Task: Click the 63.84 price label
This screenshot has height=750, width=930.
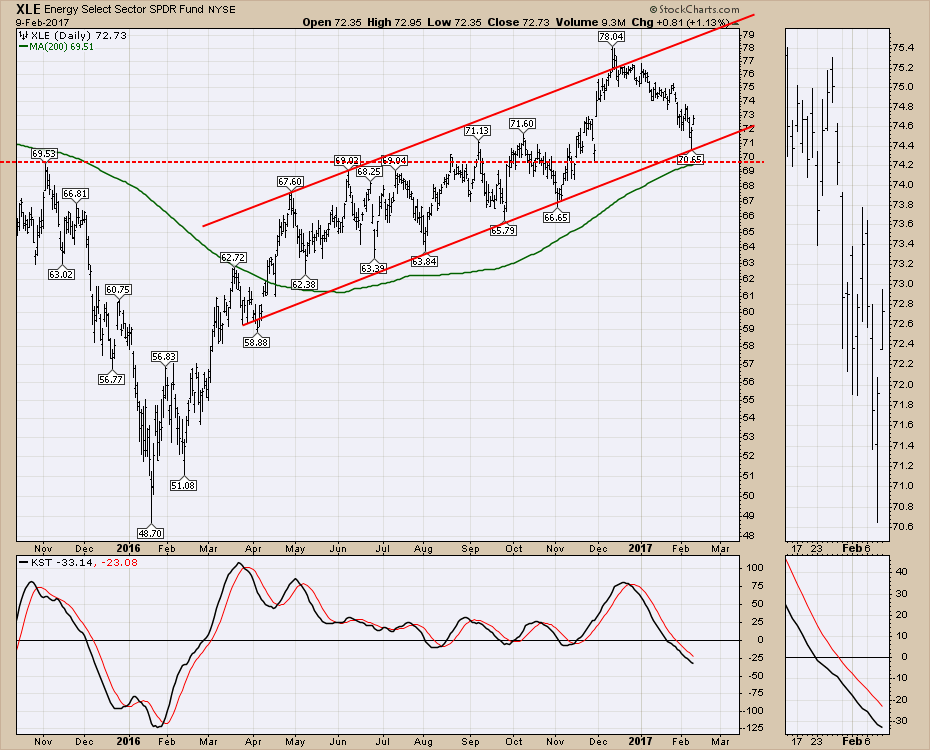Action: [x=424, y=261]
